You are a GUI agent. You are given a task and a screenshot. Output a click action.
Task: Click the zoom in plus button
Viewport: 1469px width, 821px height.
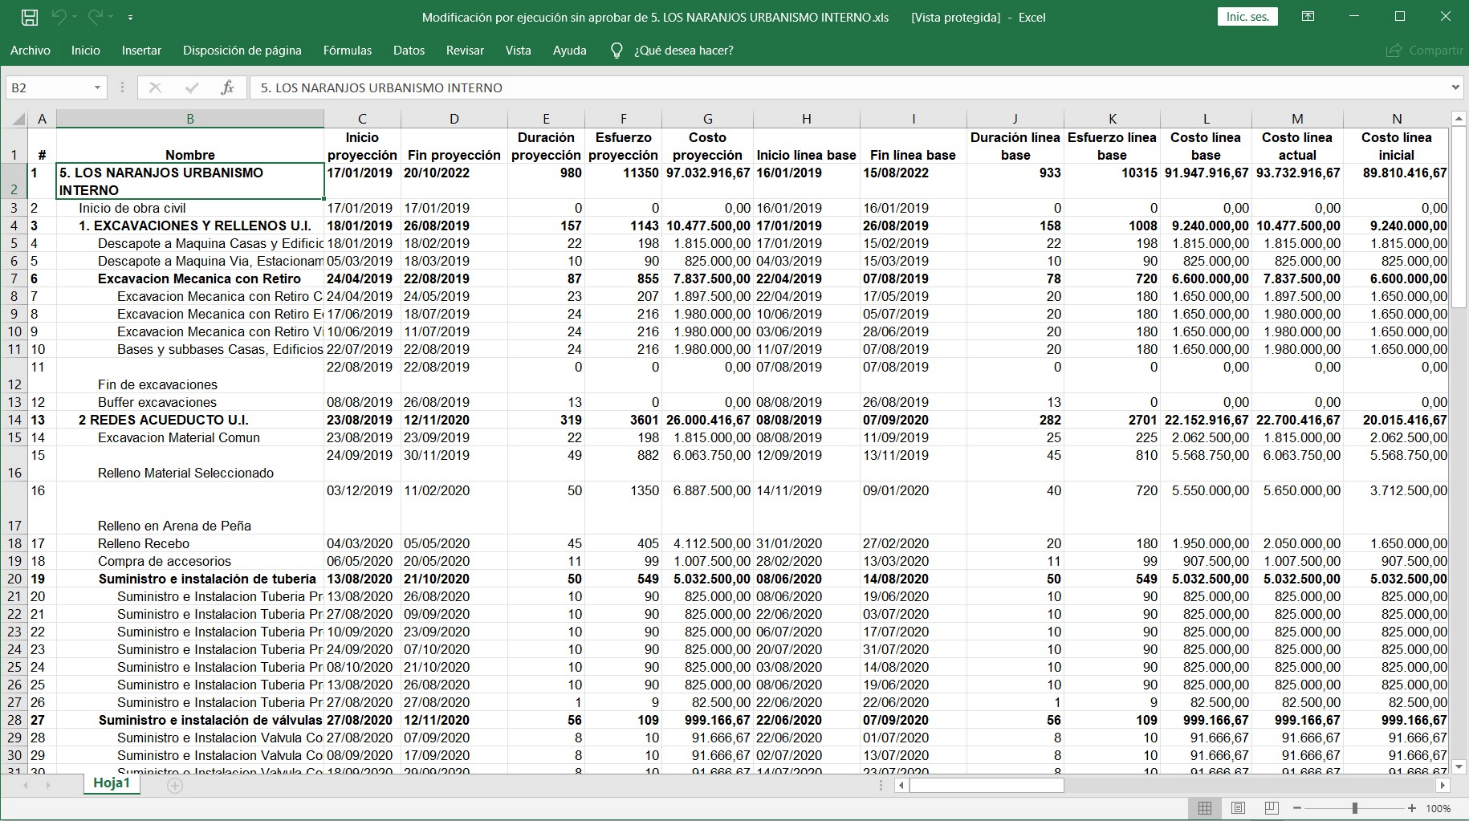(x=1412, y=808)
